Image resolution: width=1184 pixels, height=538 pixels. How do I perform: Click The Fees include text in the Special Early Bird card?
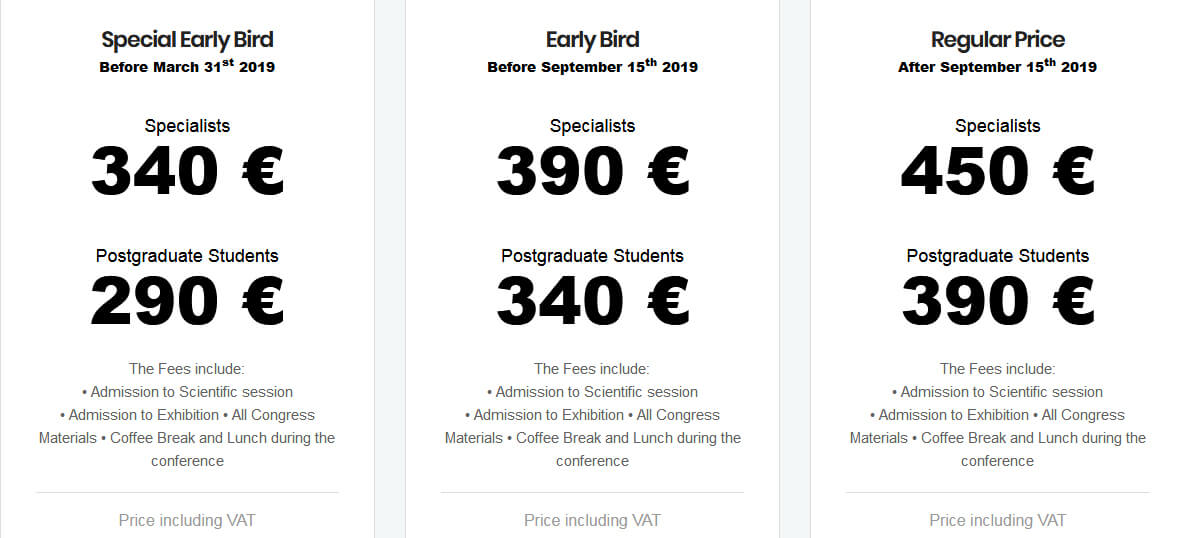click(x=187, y=369)
